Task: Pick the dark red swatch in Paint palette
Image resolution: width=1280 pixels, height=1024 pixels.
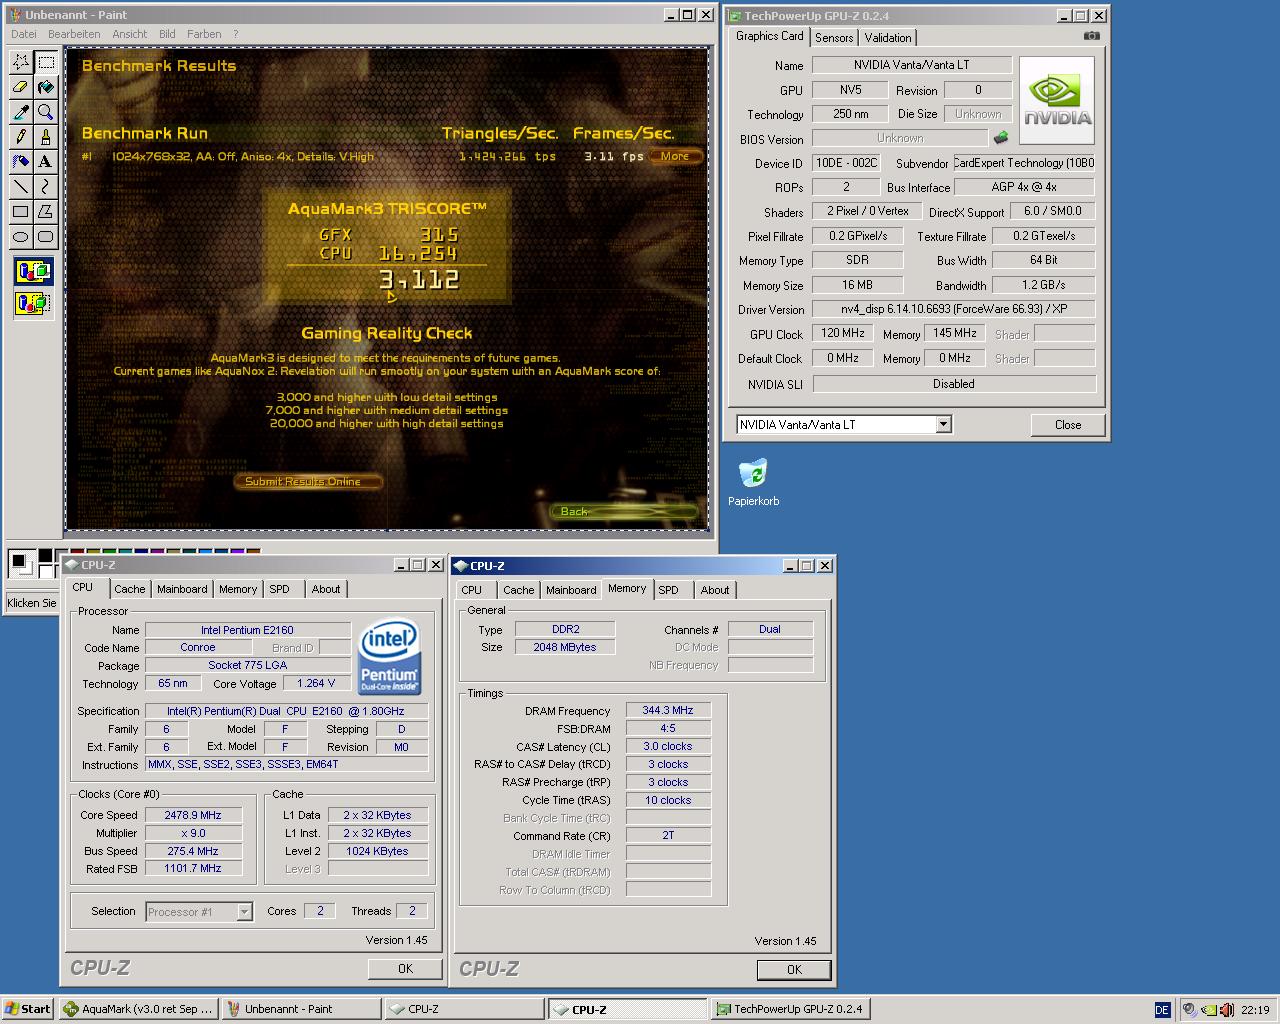Action: click(77, 550)
